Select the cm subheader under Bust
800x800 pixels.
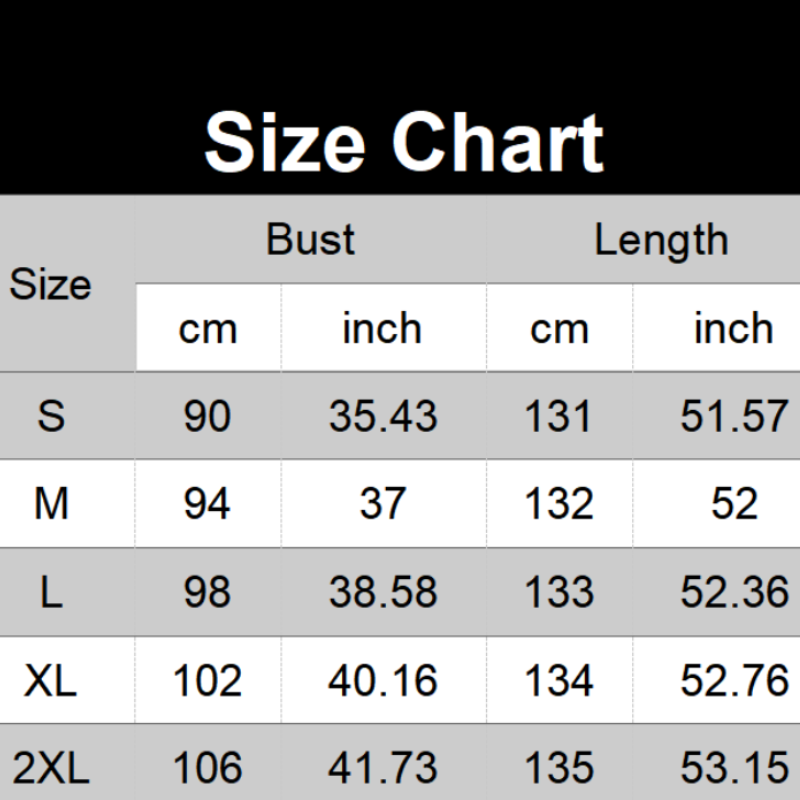click(x=208, y=329)
